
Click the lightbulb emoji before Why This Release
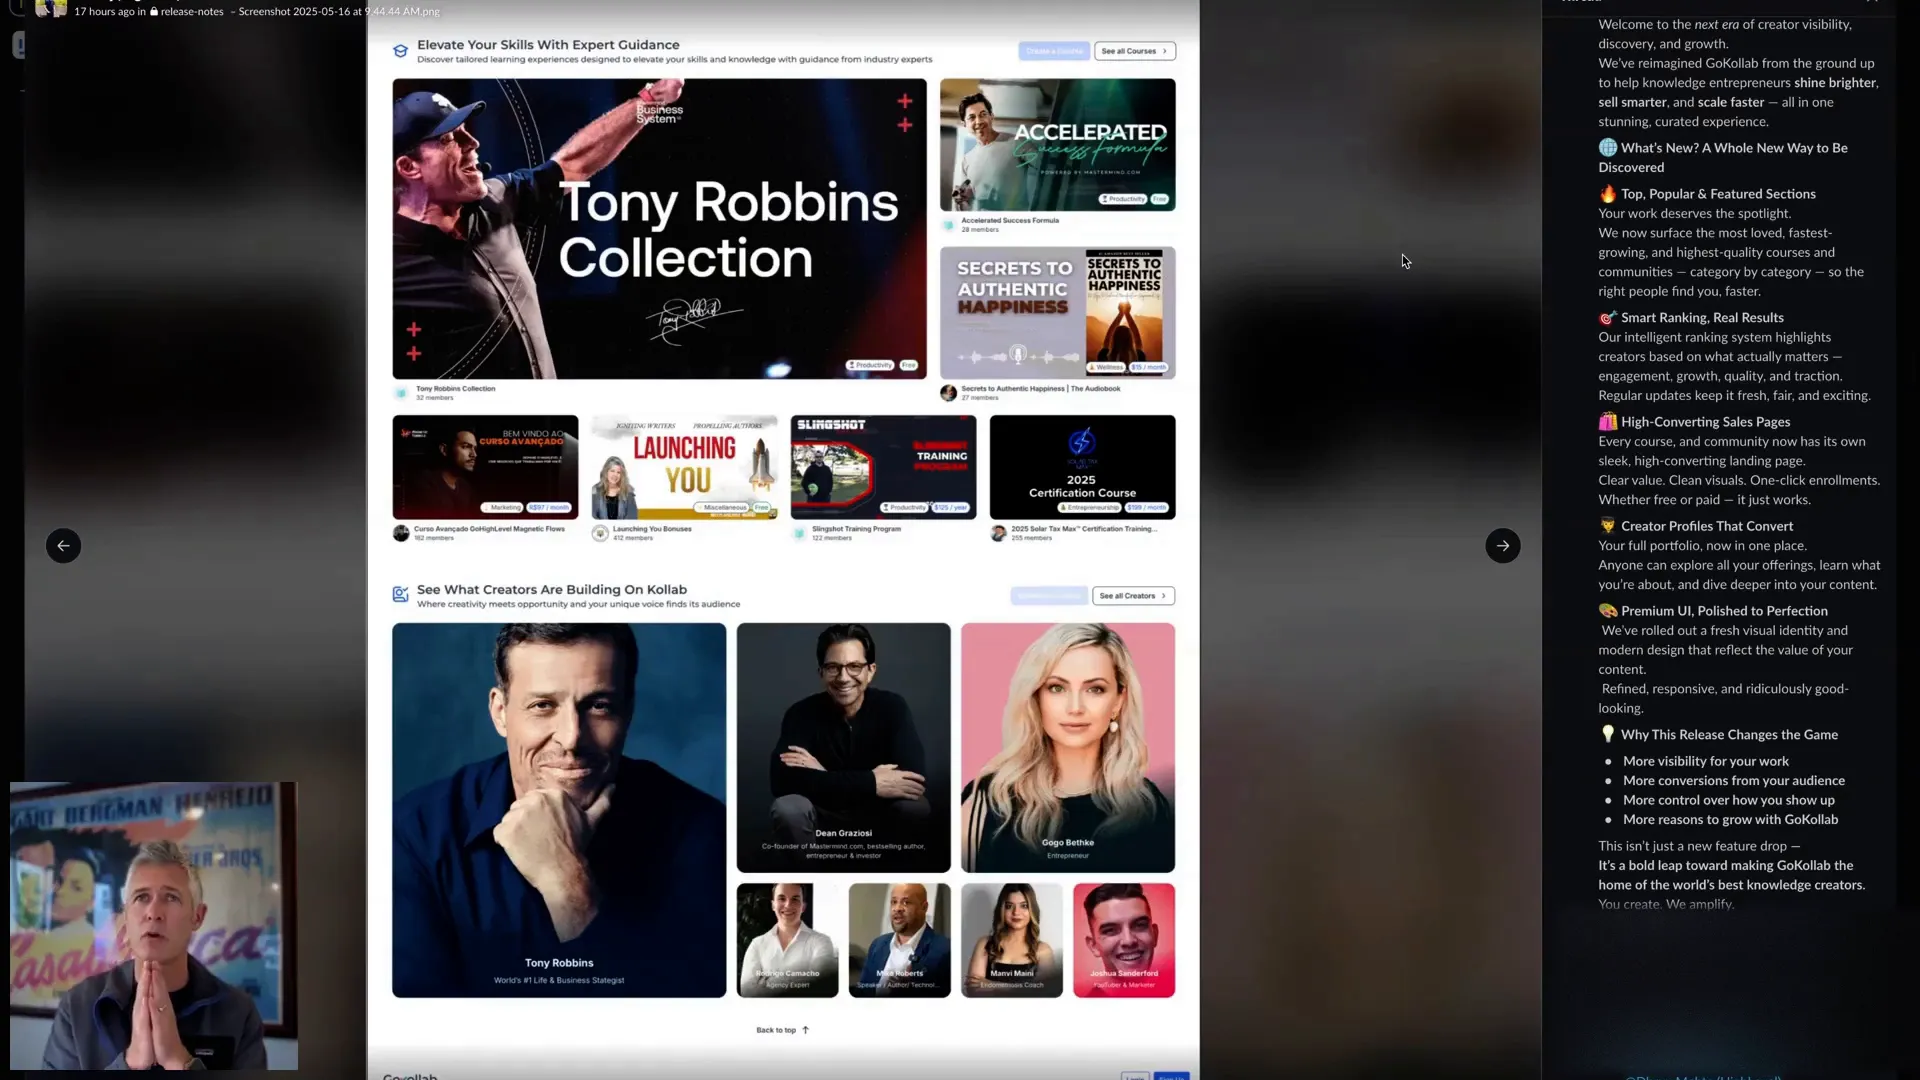click(x=1607, y=734)
